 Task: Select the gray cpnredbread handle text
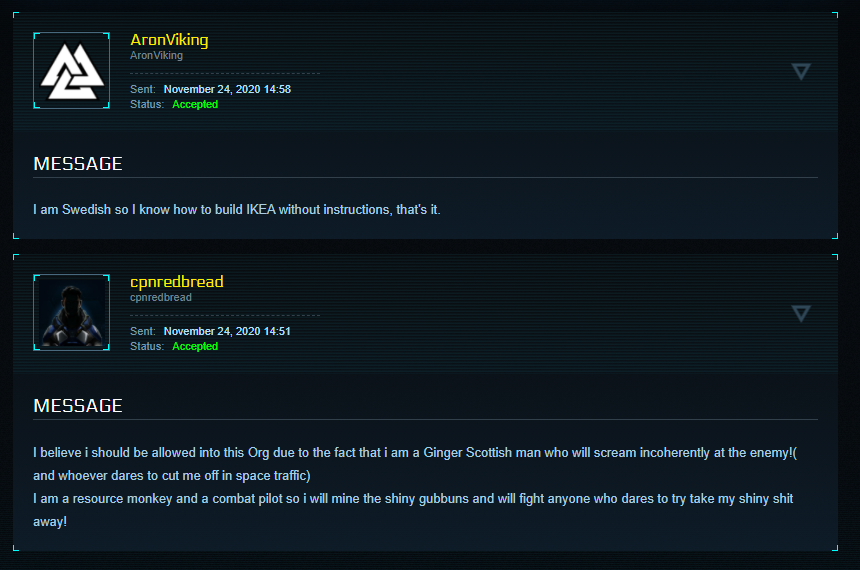click(161, 297)
